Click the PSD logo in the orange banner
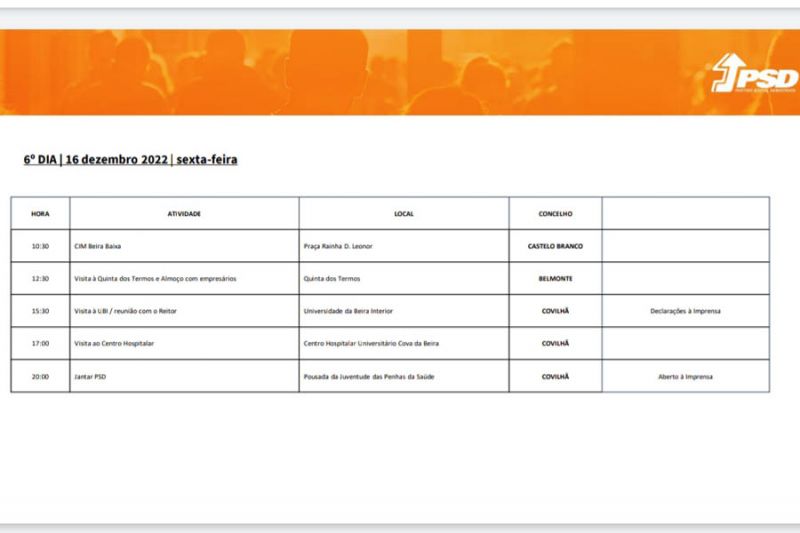 click(755, 74)
